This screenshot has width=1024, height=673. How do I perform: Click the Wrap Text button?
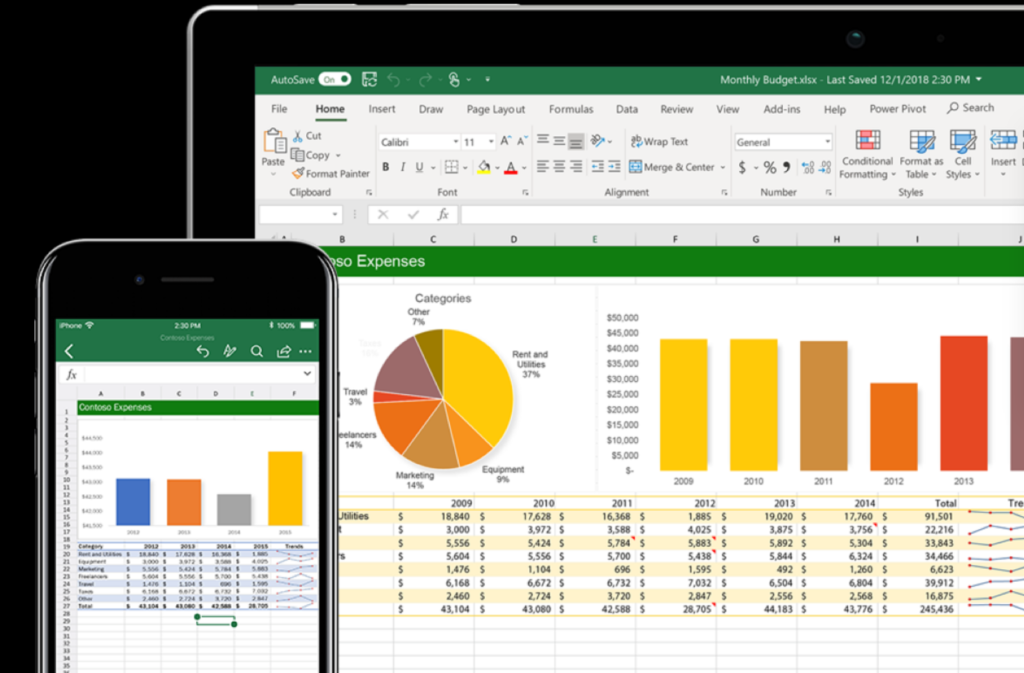[659, 142]
